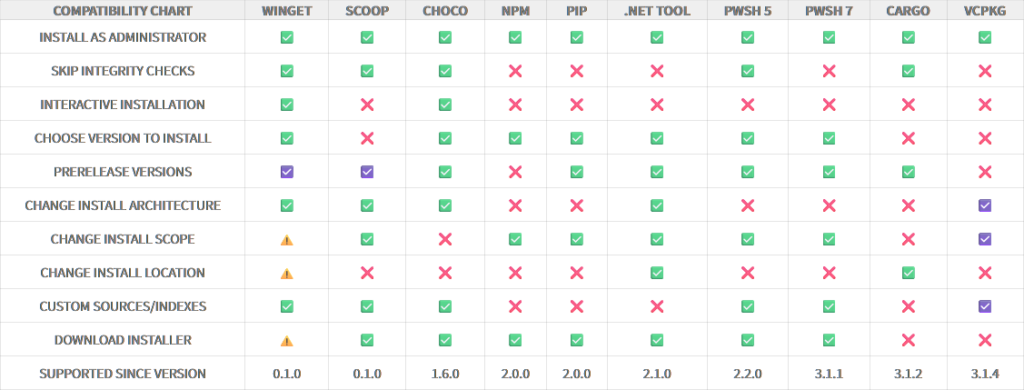Select the .NET TOOL column header
Viewport: 1024px width, 390px height.
pyautogui.click(x=657, y=11)
